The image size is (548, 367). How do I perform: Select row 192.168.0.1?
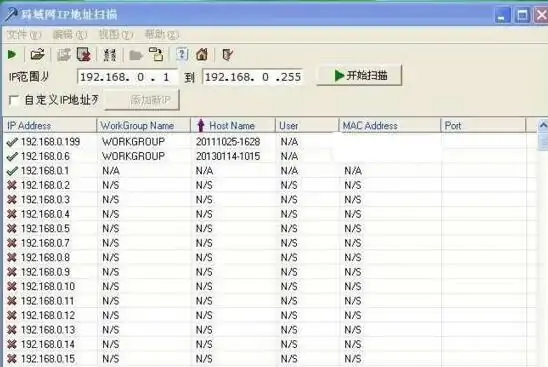(270, 171)
